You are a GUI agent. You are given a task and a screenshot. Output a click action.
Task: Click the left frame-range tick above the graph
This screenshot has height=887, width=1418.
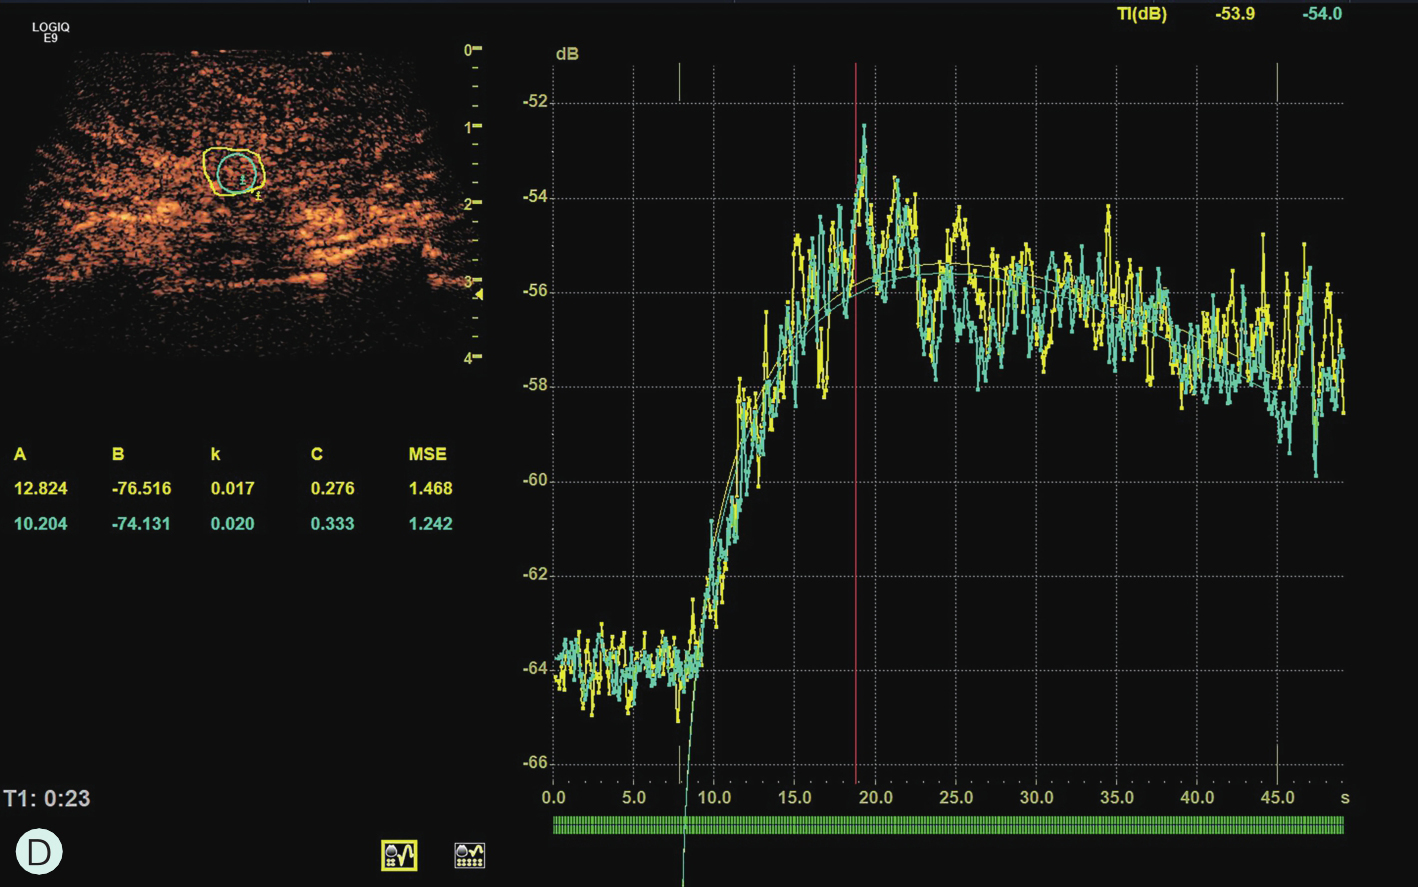coord(680,82)
